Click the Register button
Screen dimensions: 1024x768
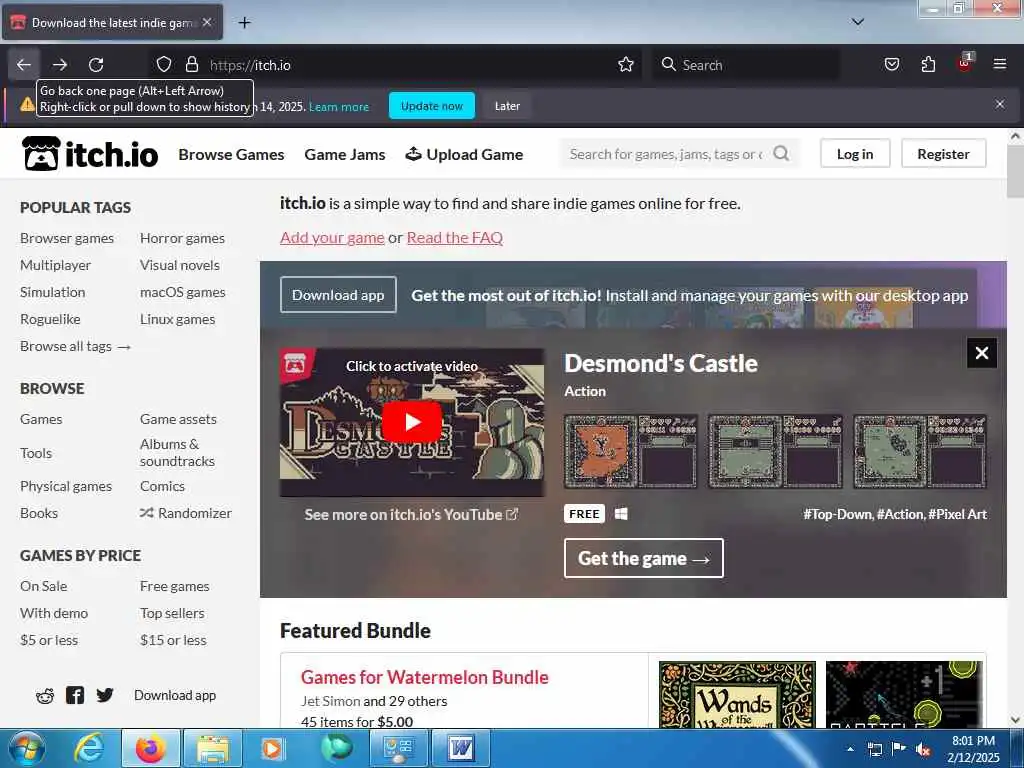[x=943, y=153]
